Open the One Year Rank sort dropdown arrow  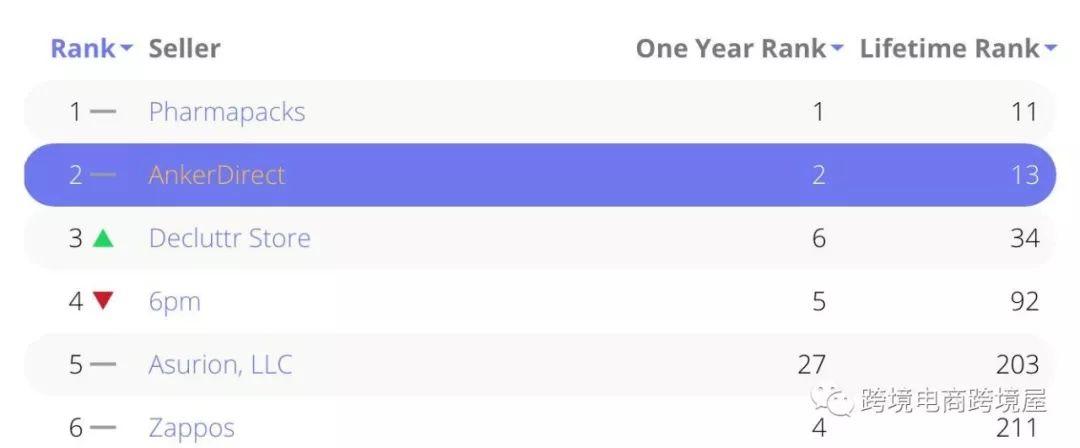[836, 49]
